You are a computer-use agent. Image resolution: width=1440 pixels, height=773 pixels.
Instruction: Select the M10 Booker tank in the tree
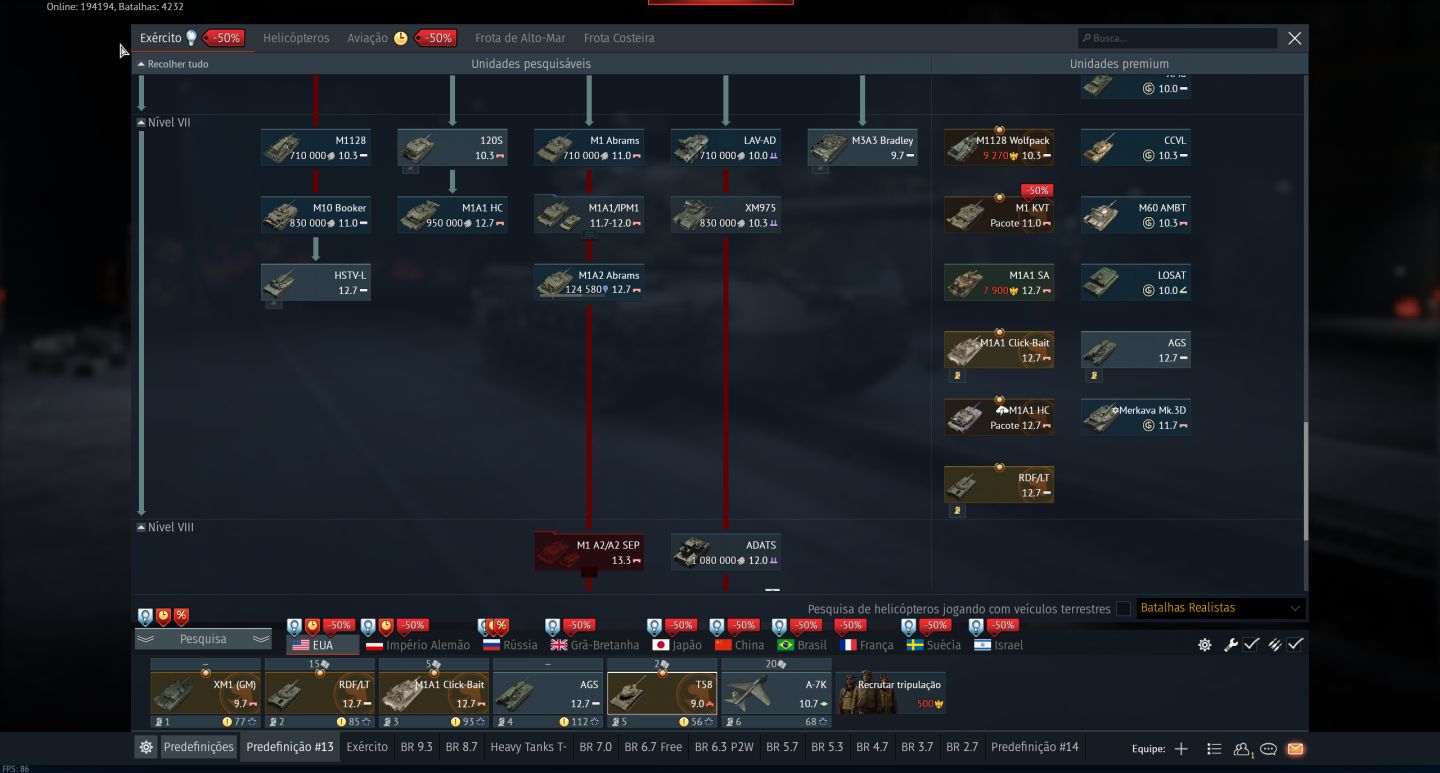click(316, 215)
